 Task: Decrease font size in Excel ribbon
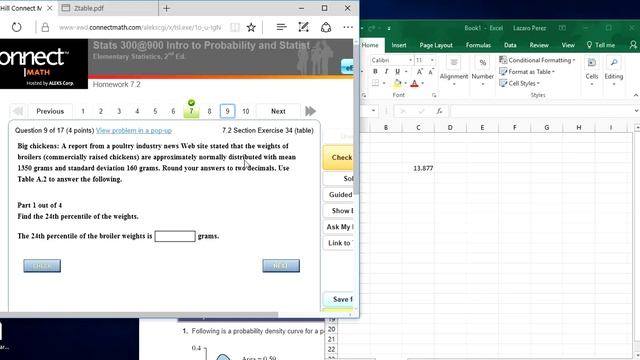[431, 71]
